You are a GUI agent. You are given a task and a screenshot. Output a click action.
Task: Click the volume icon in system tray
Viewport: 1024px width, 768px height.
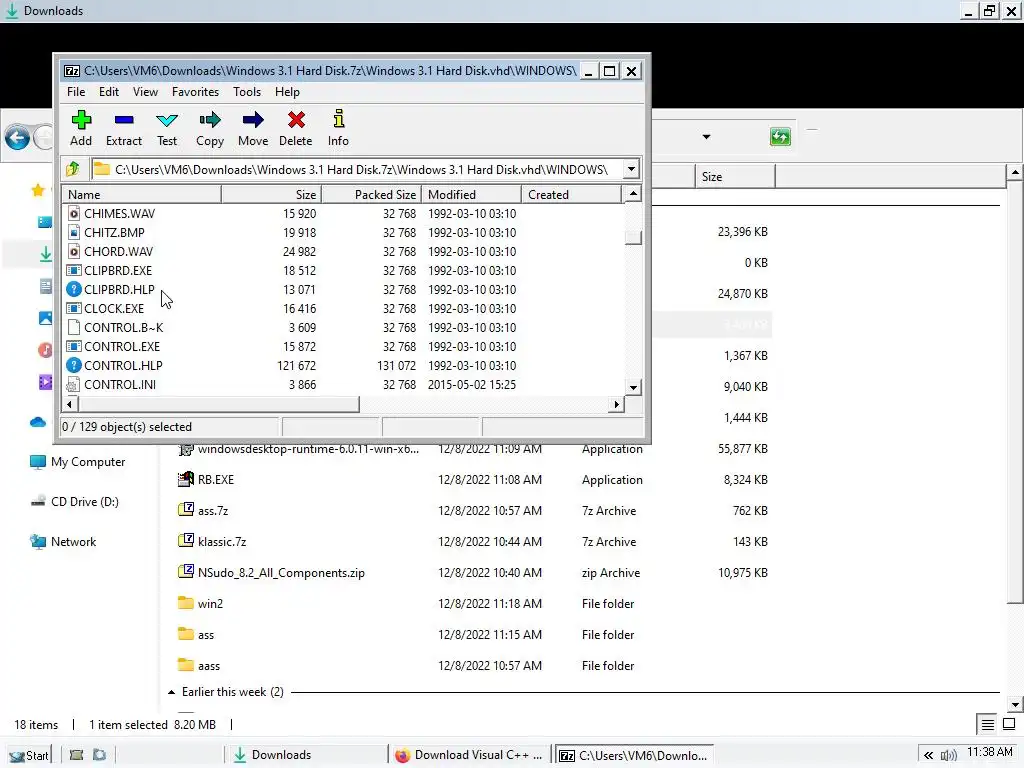949,755
